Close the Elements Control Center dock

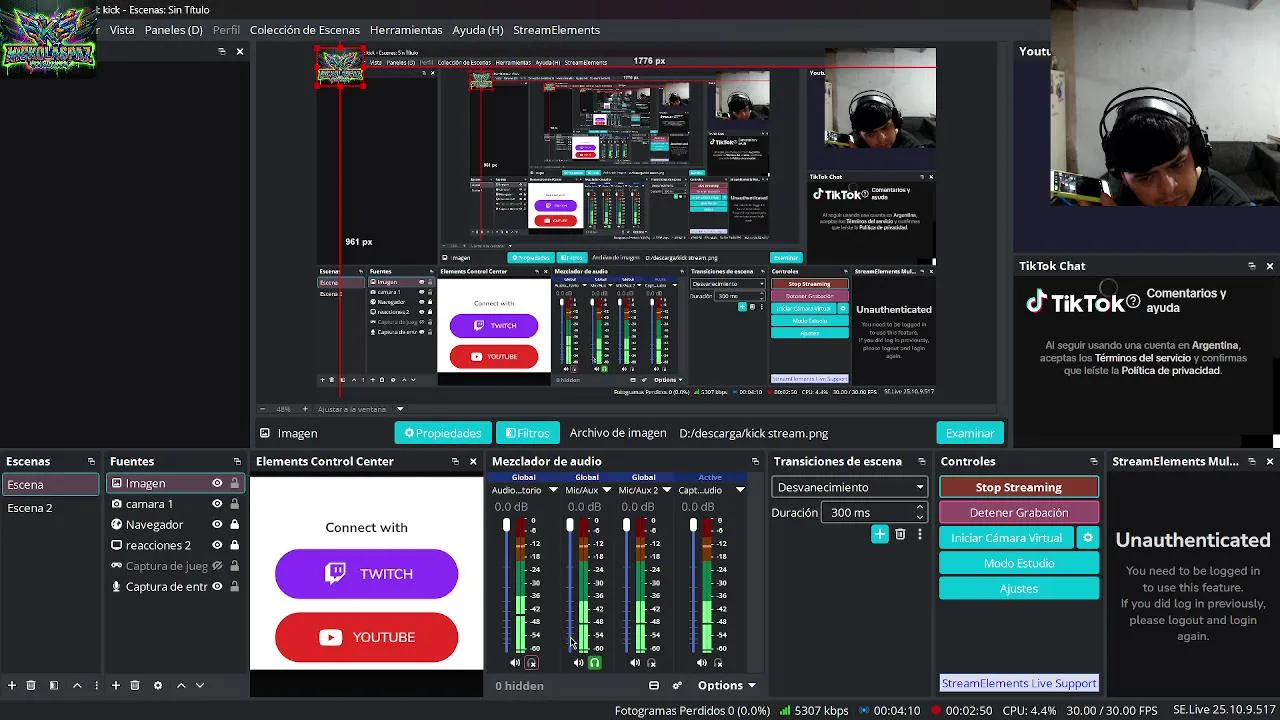click(x=473, y=462)
